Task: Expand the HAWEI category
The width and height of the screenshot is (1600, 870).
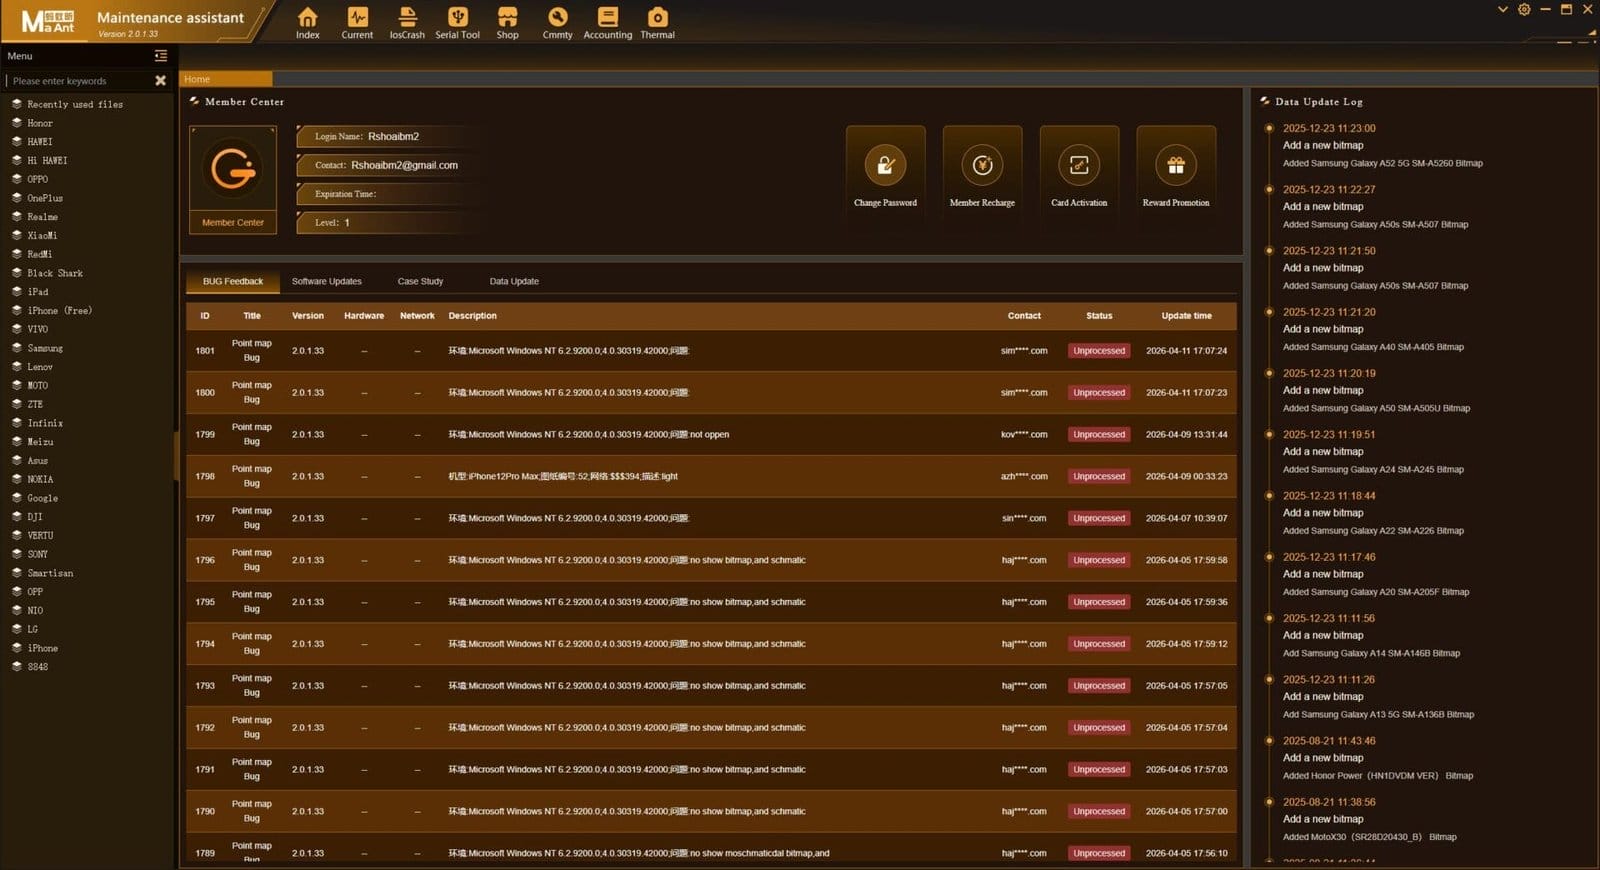Action: pyautogui.click(x=32, y=142)
